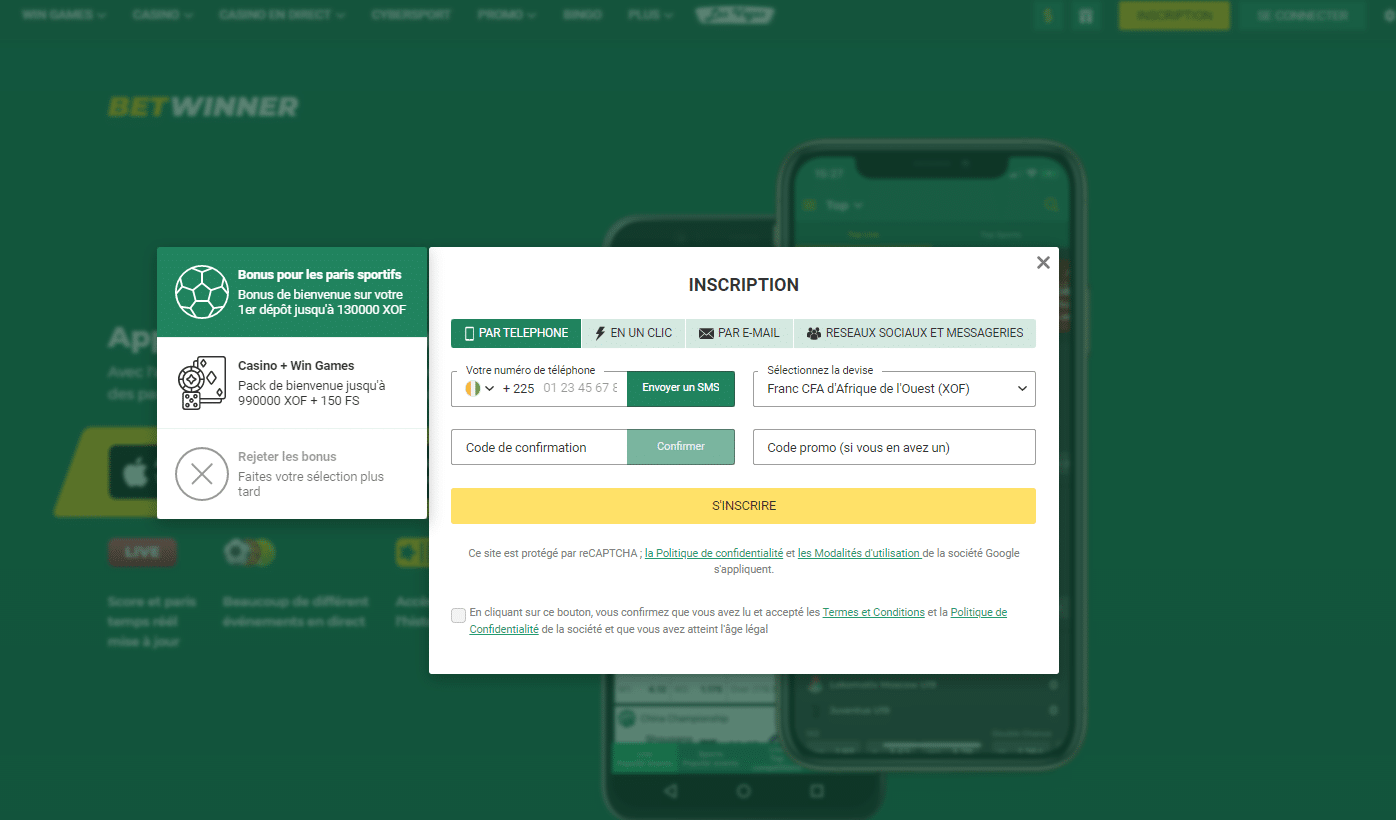Open les Modalités d'utilisation link

tap(860, 553)
